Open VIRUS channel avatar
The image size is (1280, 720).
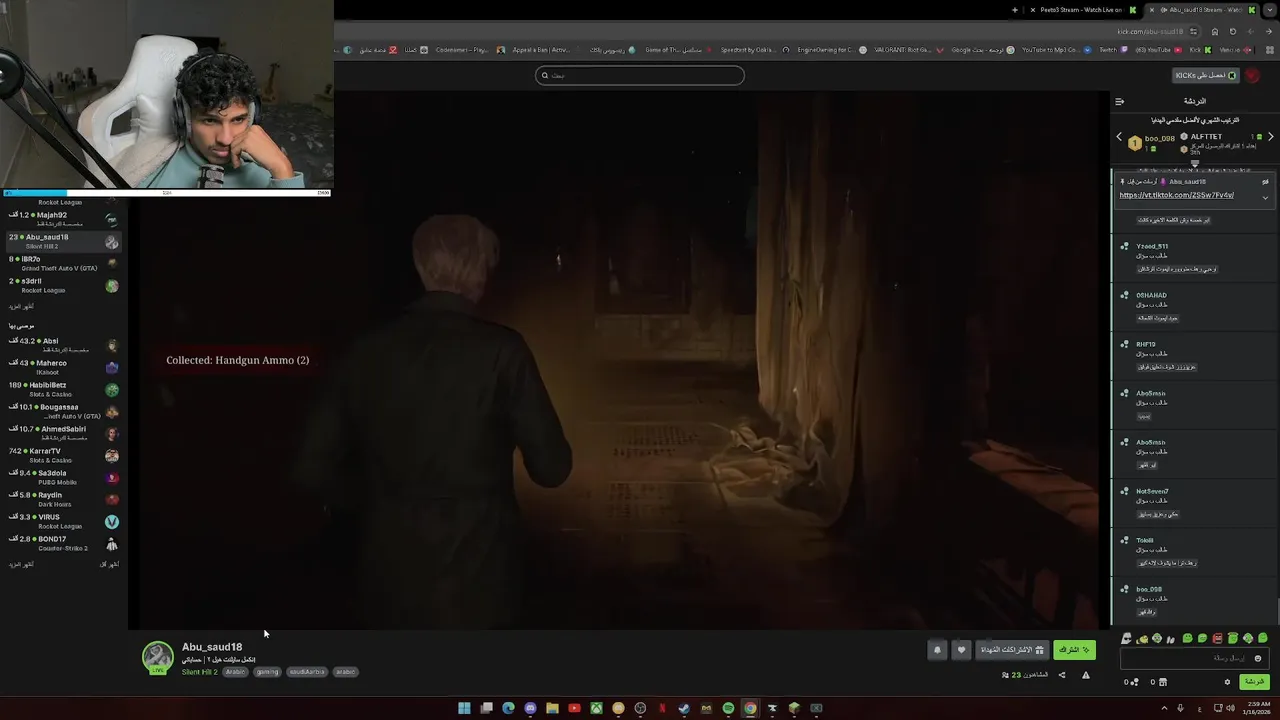(112, 522)
